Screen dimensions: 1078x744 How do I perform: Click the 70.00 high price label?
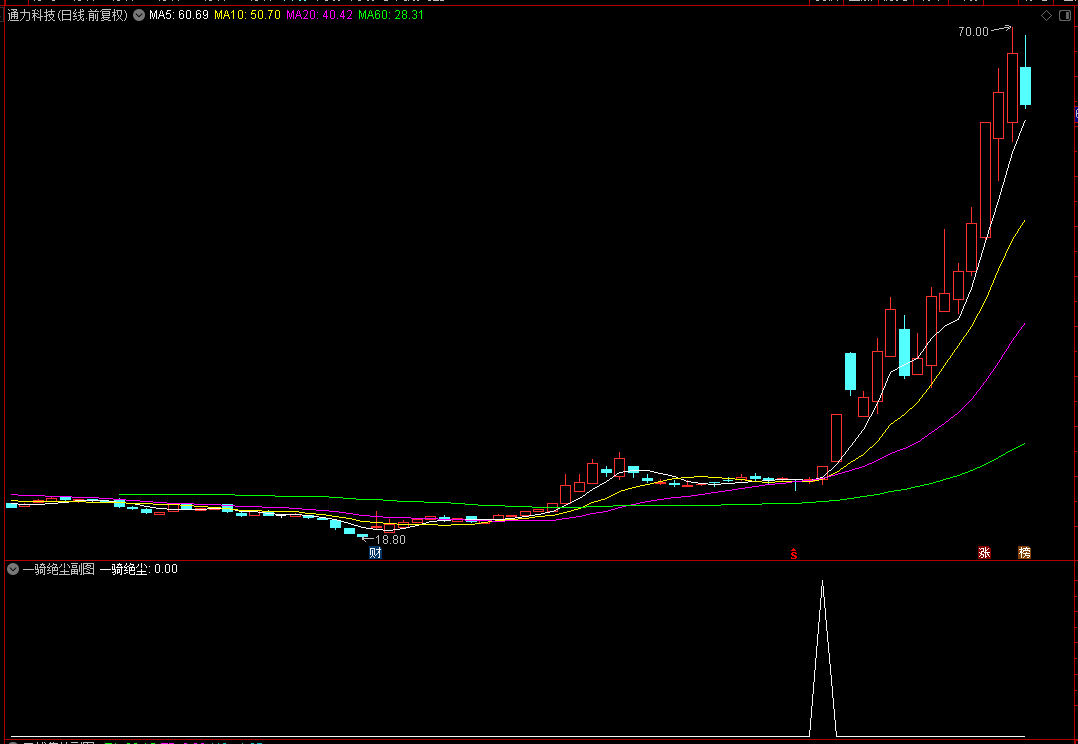(973, 32)
